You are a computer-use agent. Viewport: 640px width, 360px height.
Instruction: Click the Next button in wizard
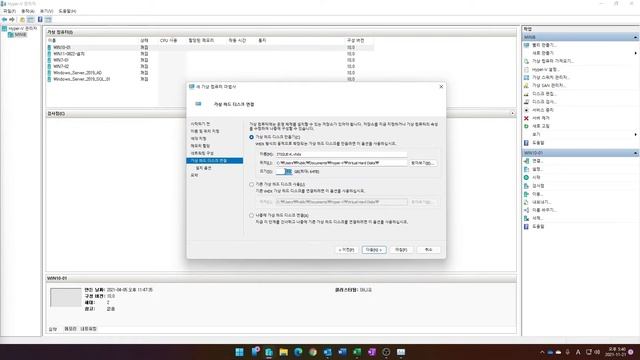(374, 250)
